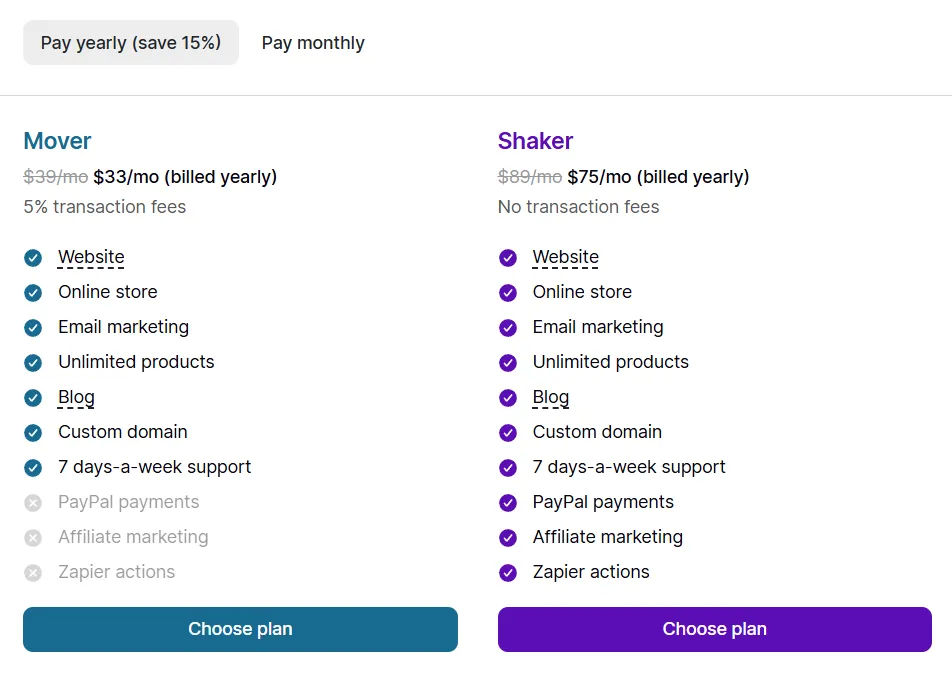Image resolution: width=952 pixels, height=693 pixels.
Task: Click the disabled Zapier actions X icon
Action: (x=33, y=573)
